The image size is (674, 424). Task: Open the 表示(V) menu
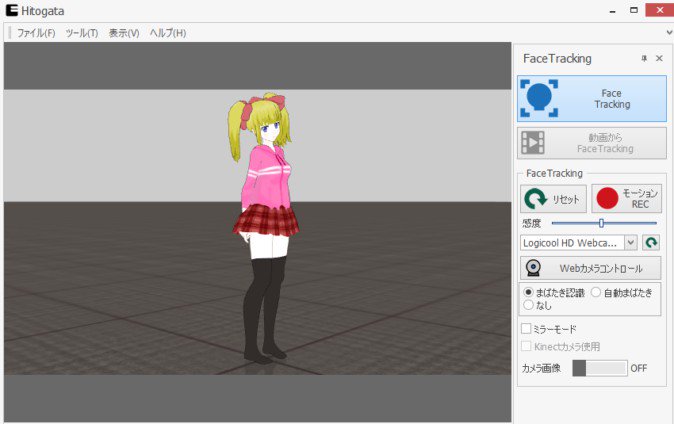click(124, 33)
